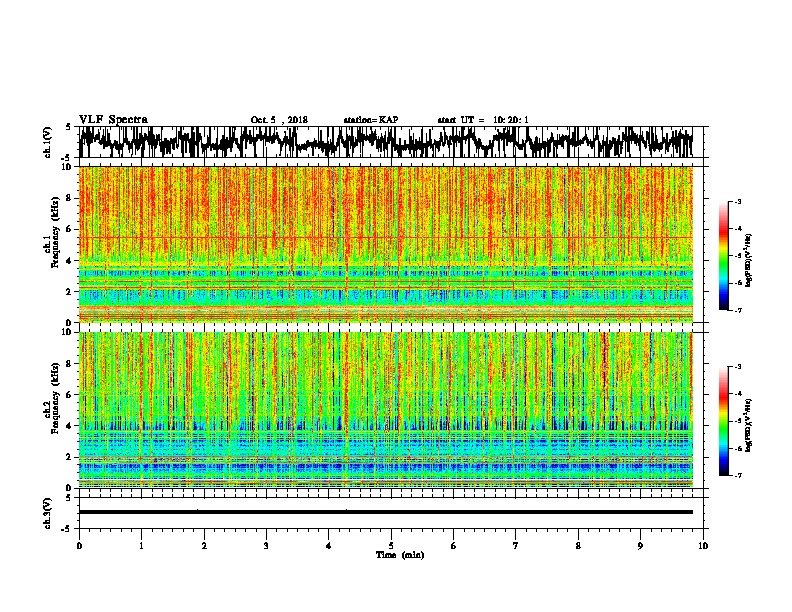
Task: Click the 'Oct. 5 , 2018' date text
Action: (x=279, y=120)
